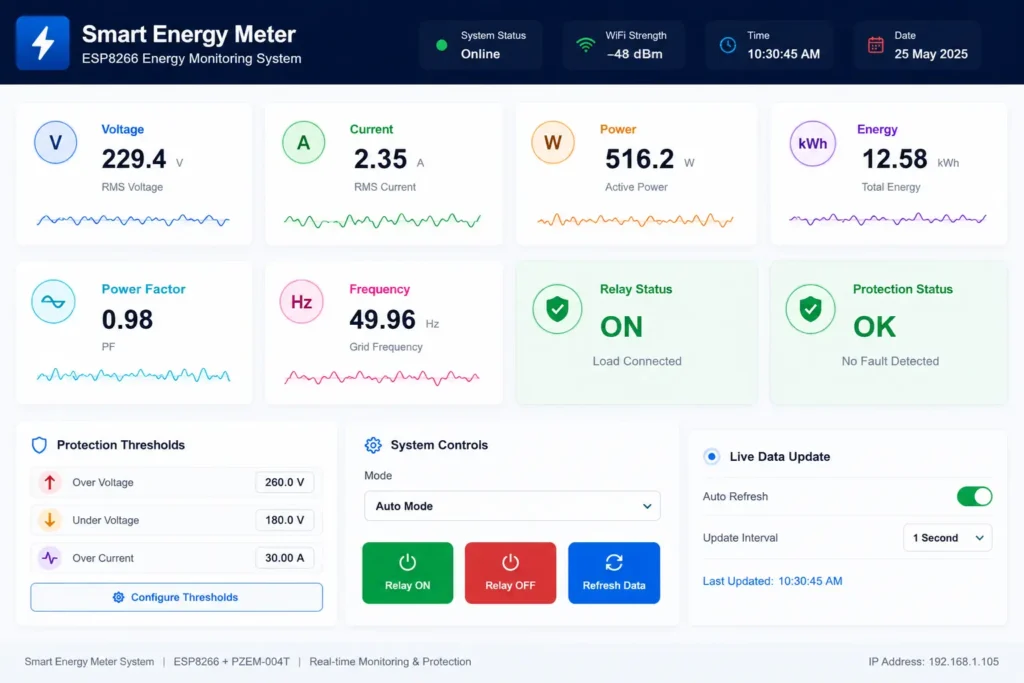The width and height of the screenshot is (1024, 683).
Task: Click the Power W circle icon
Action: (x=553, y=142)
